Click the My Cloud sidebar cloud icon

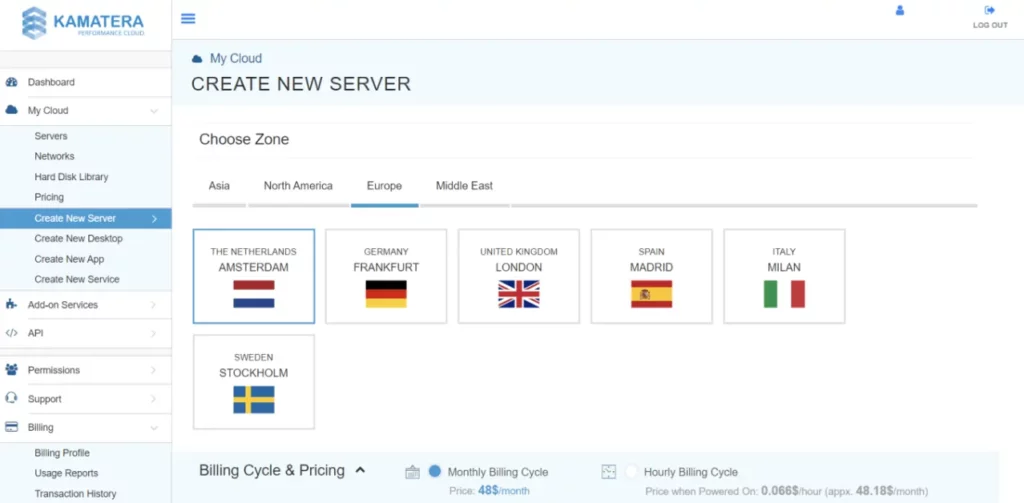click(11, 110)
